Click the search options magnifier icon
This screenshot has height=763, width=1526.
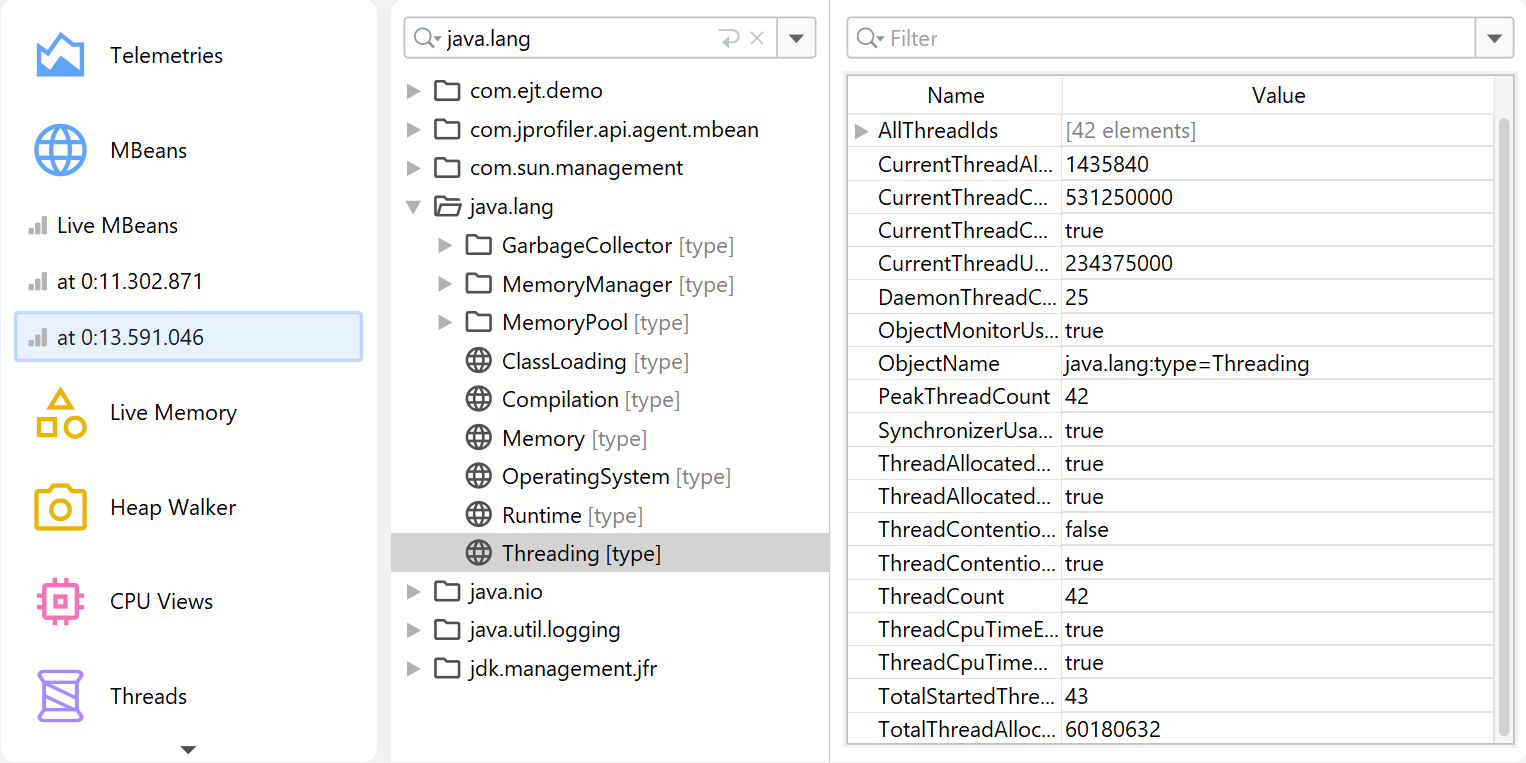(x=427, y=39)
